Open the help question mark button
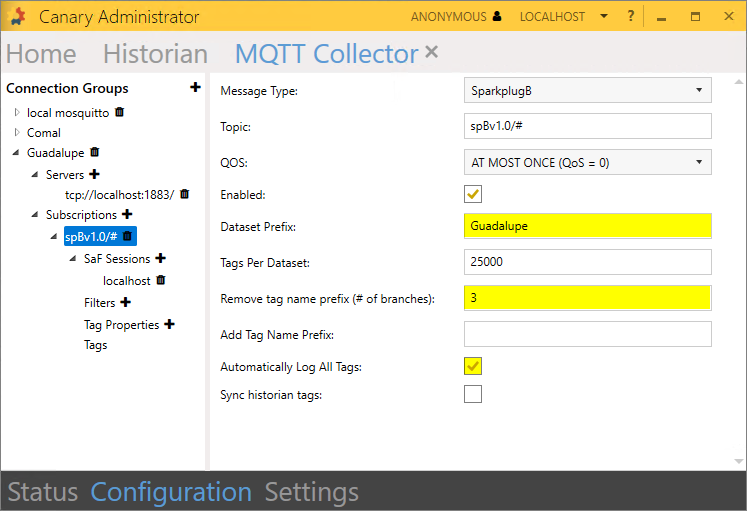The width and height of the screenshot is (747, 511). coord(631,17)
